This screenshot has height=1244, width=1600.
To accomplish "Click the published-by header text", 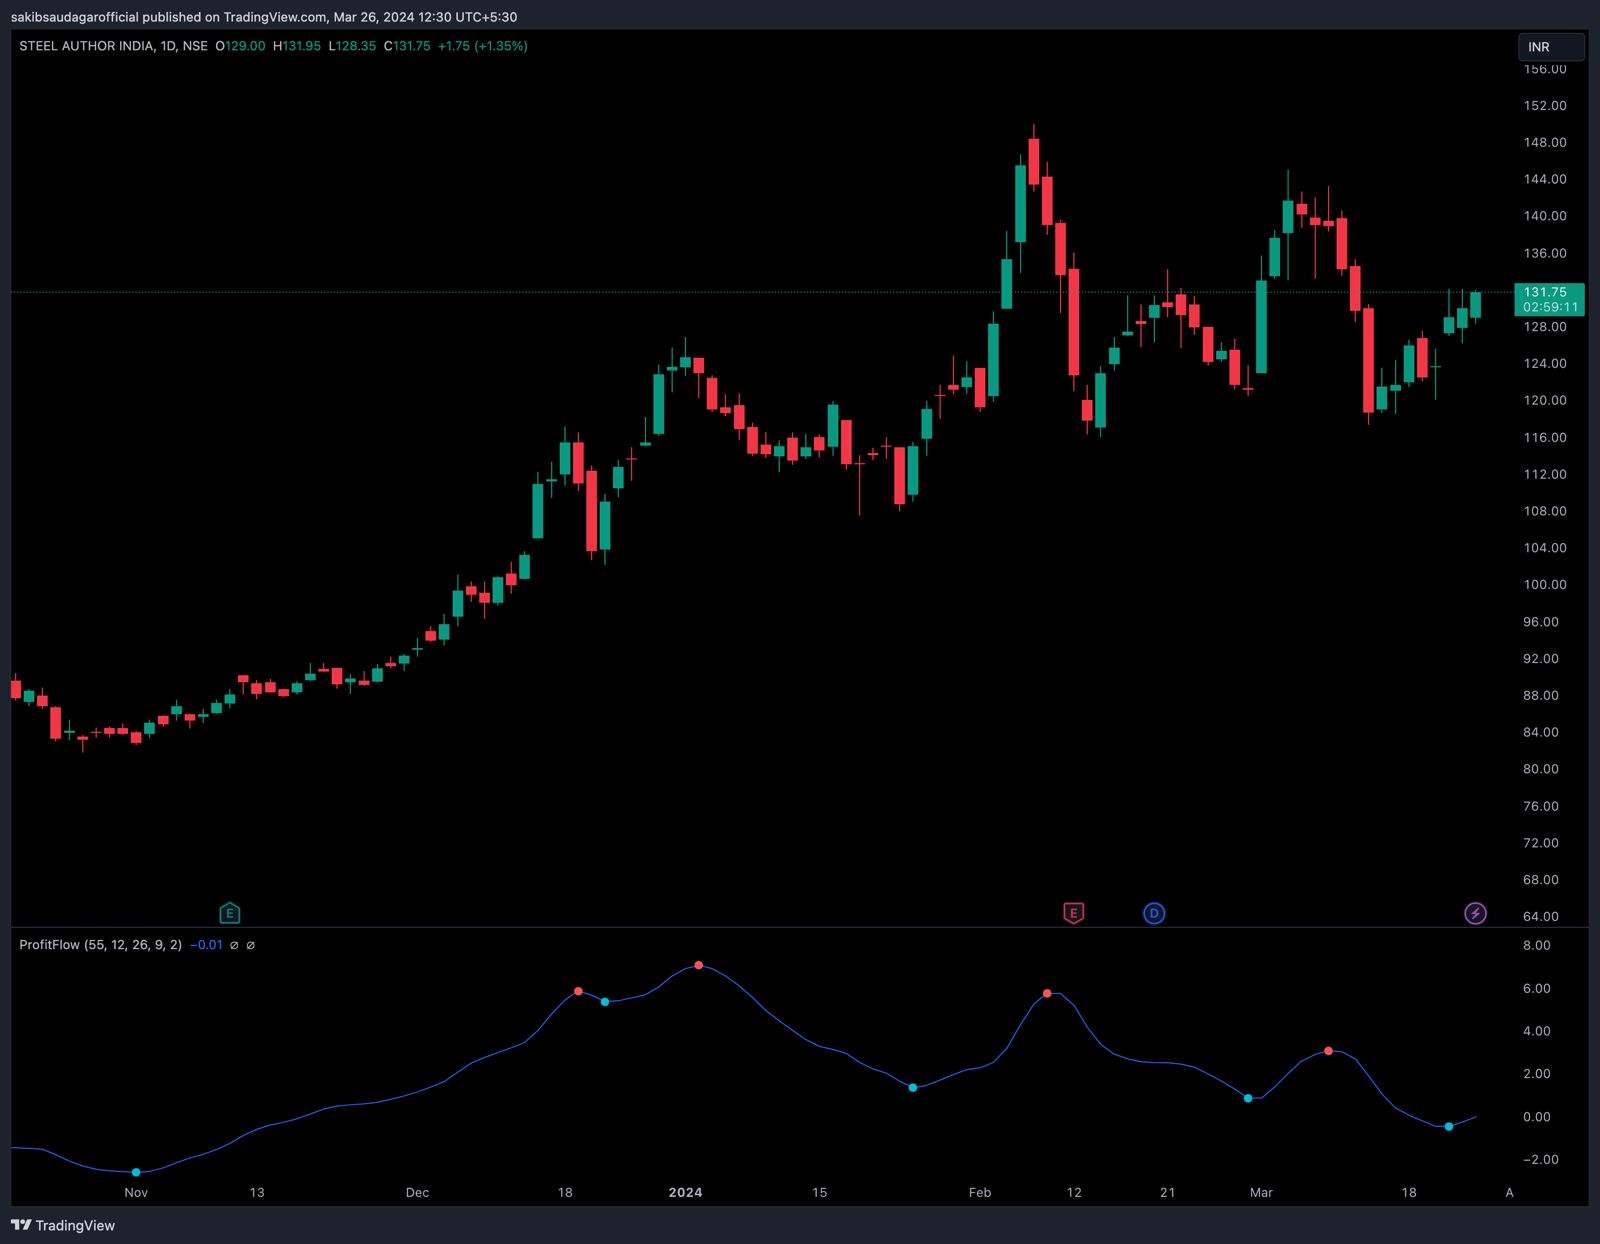I will (x=264, y=17).
